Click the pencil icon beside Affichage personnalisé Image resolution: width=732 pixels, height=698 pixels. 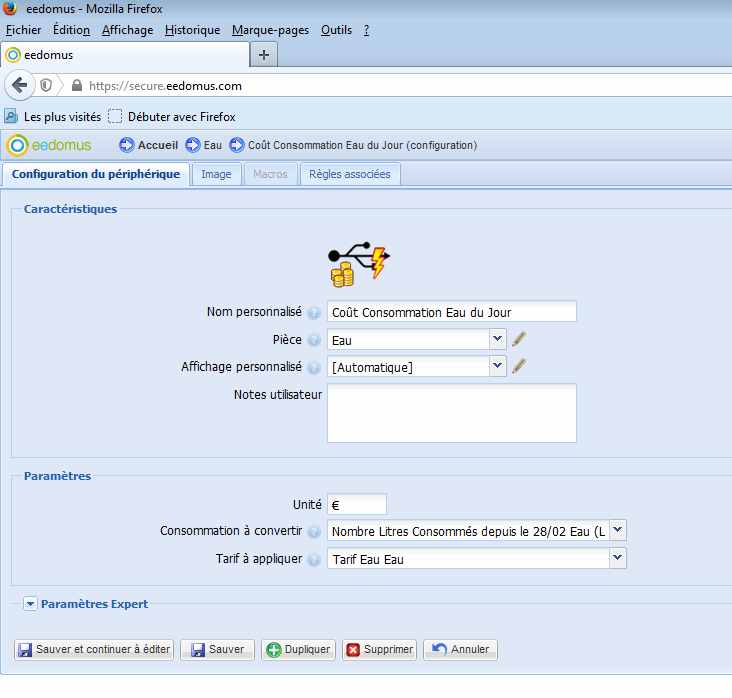519,367
